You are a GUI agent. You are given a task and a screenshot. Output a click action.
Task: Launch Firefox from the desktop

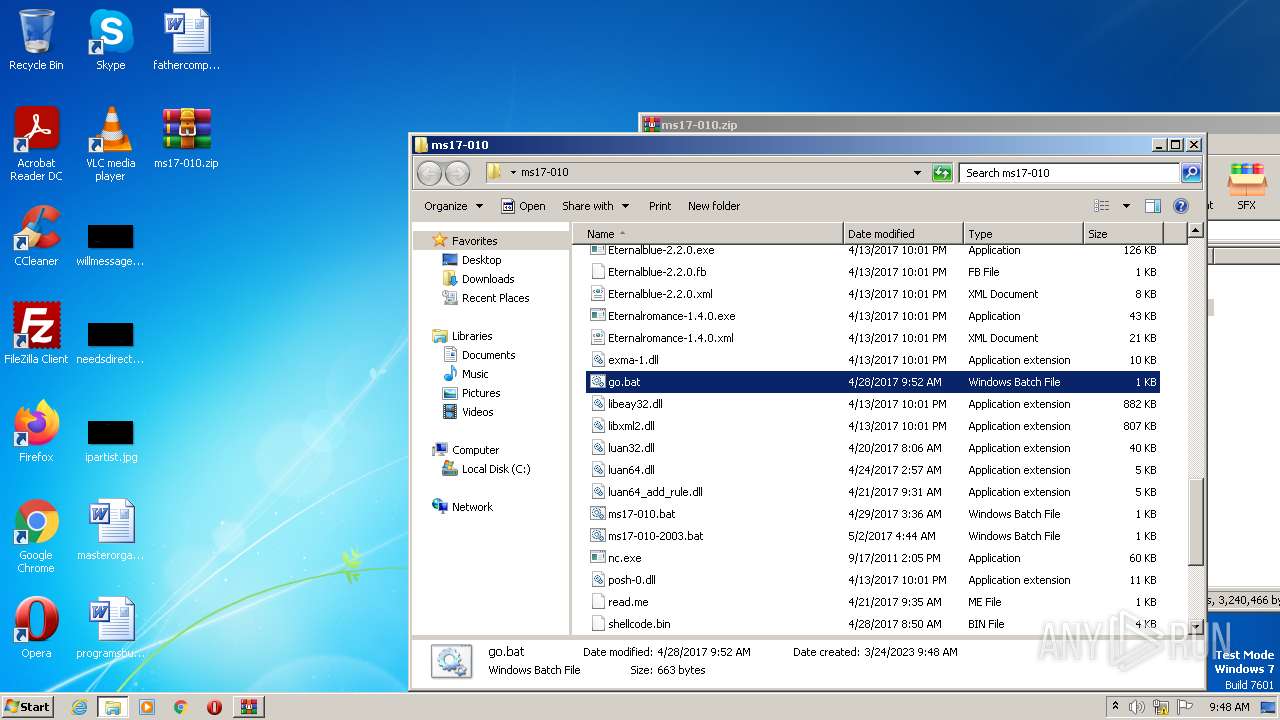pyautogui.click(x=36, y=432)
